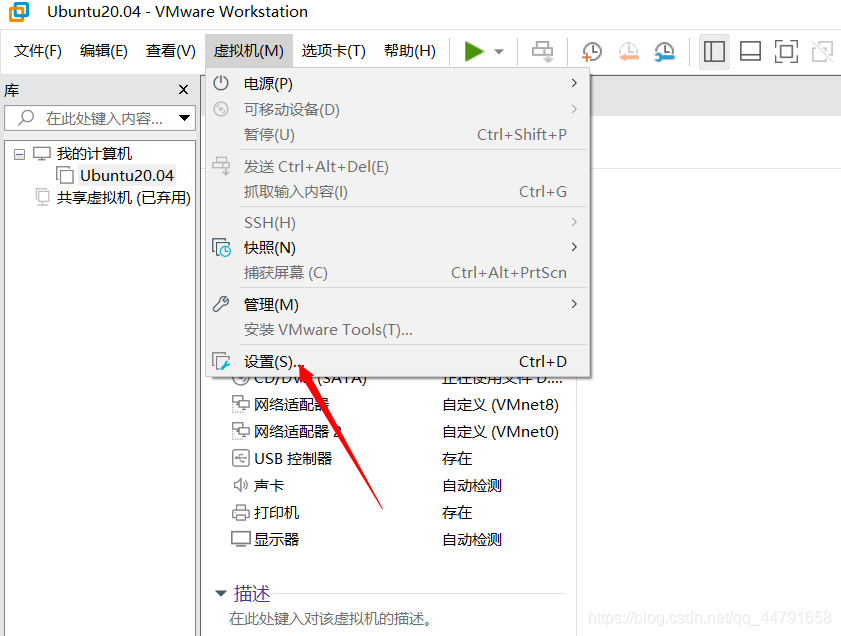The image size is (841, 636).
Task: Click the green power-on play button
Action: (x=474, y=51)
